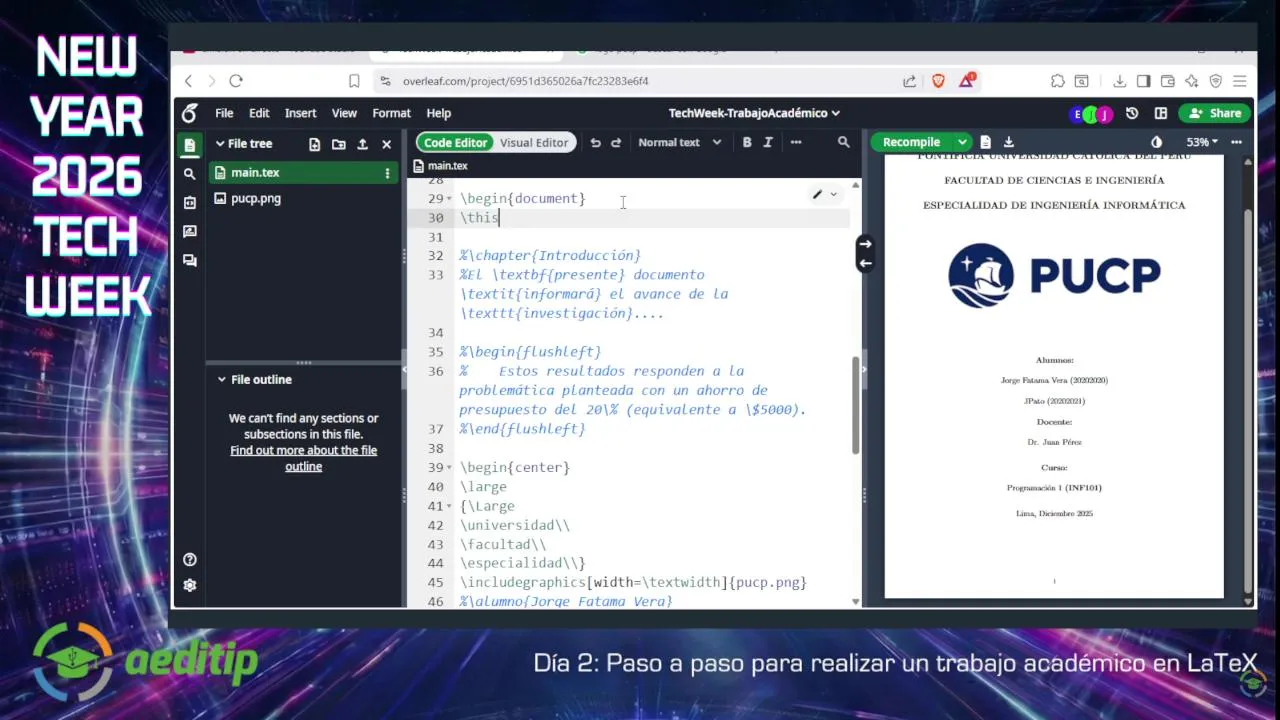Go back in browser history
Viewport: 1280px width, 720px height.
tap(188, 81)
